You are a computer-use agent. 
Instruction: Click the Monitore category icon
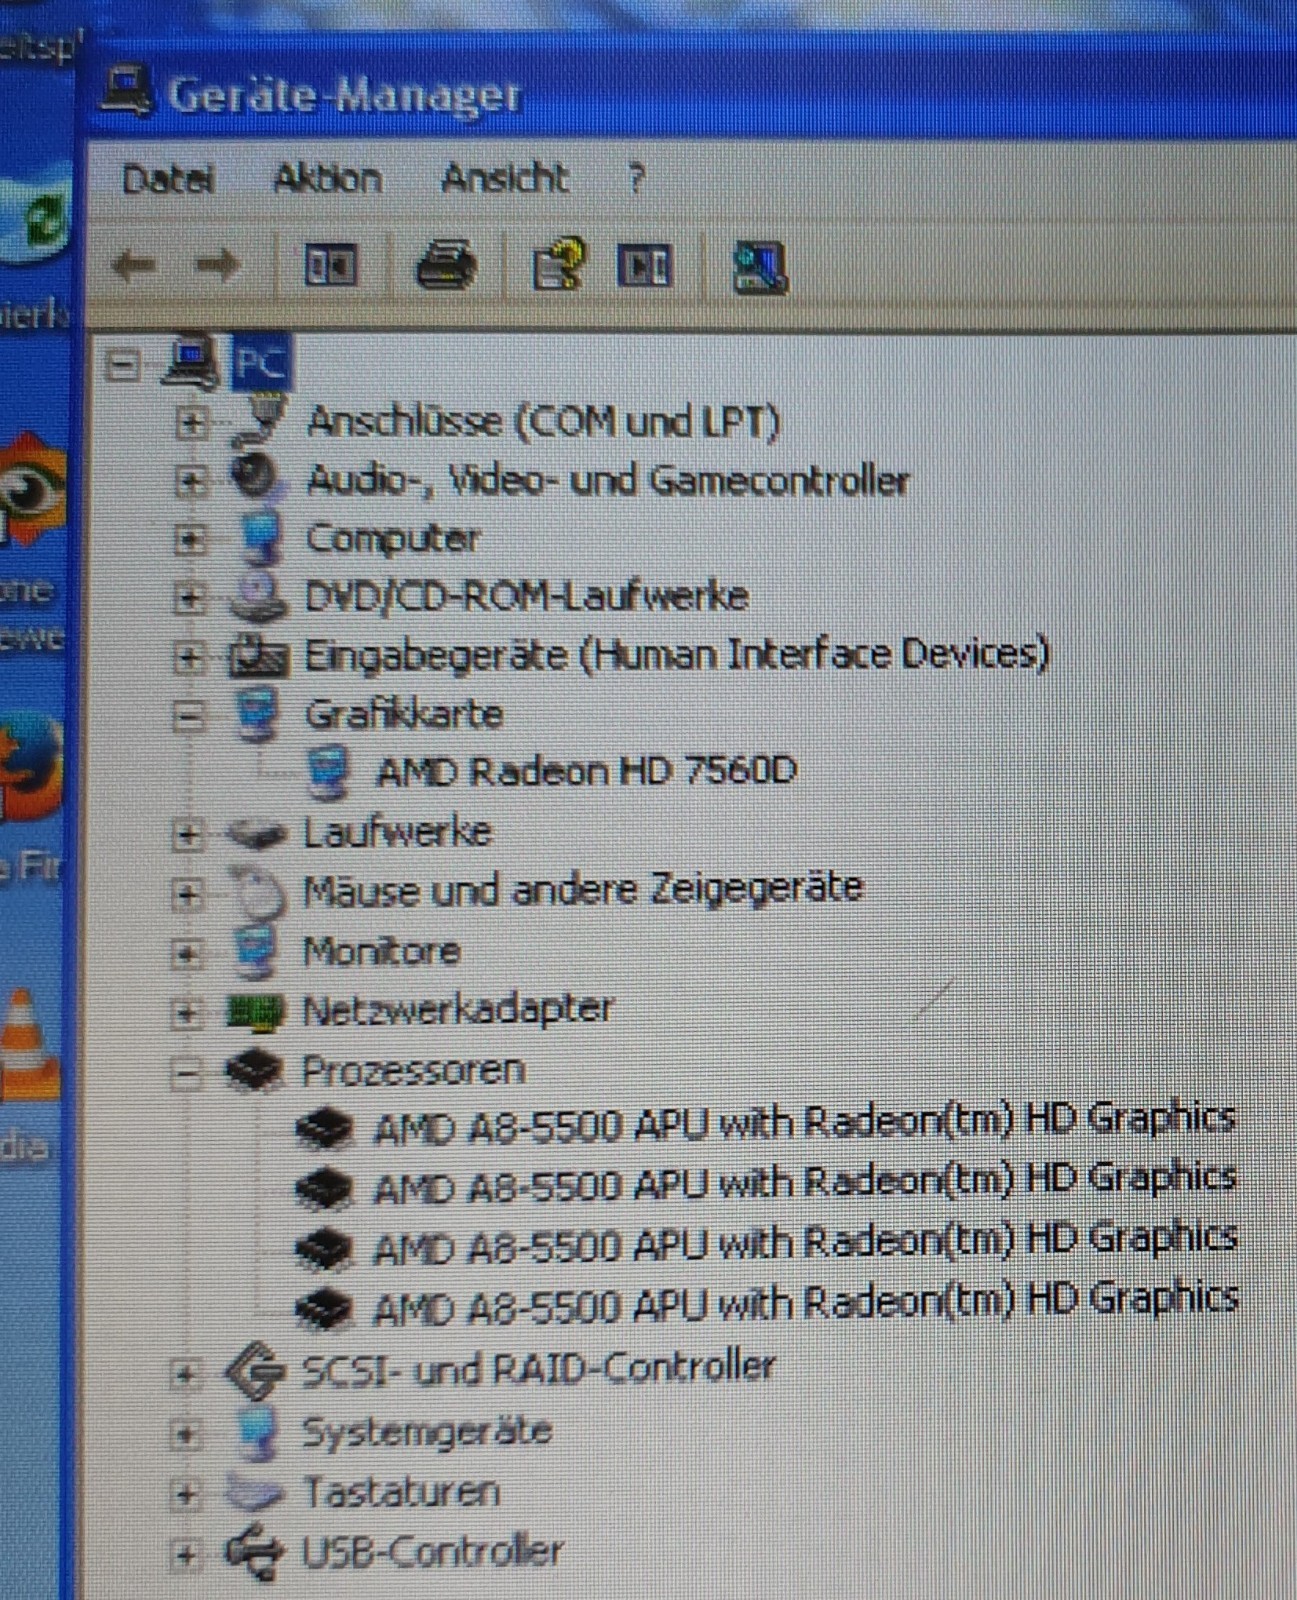[x=256, y=950]
